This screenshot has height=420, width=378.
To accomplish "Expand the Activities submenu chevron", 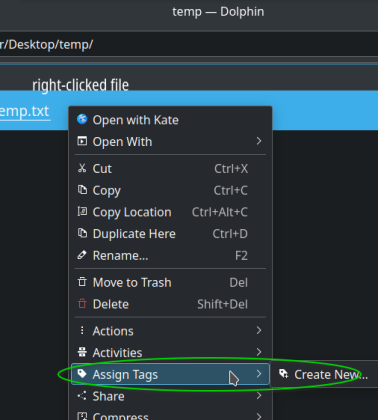I will pos(259,352).
